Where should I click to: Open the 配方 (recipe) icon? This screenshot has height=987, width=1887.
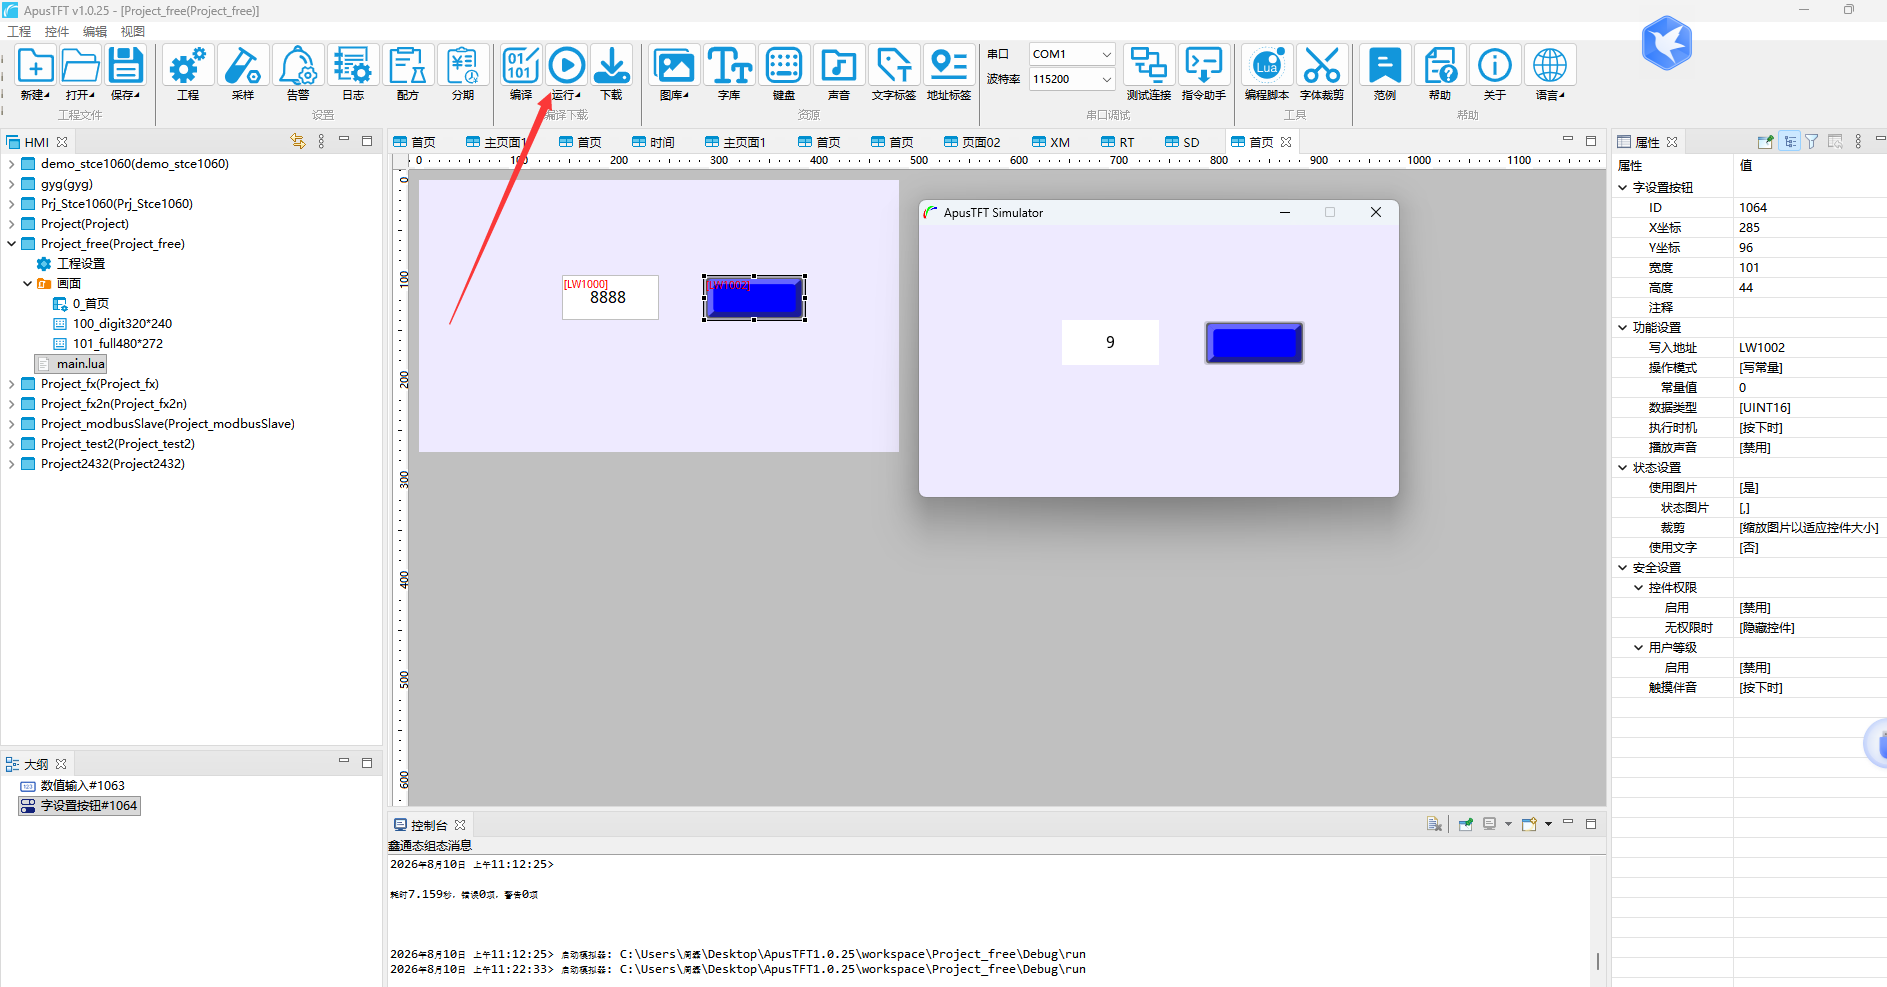click(408, 66)
